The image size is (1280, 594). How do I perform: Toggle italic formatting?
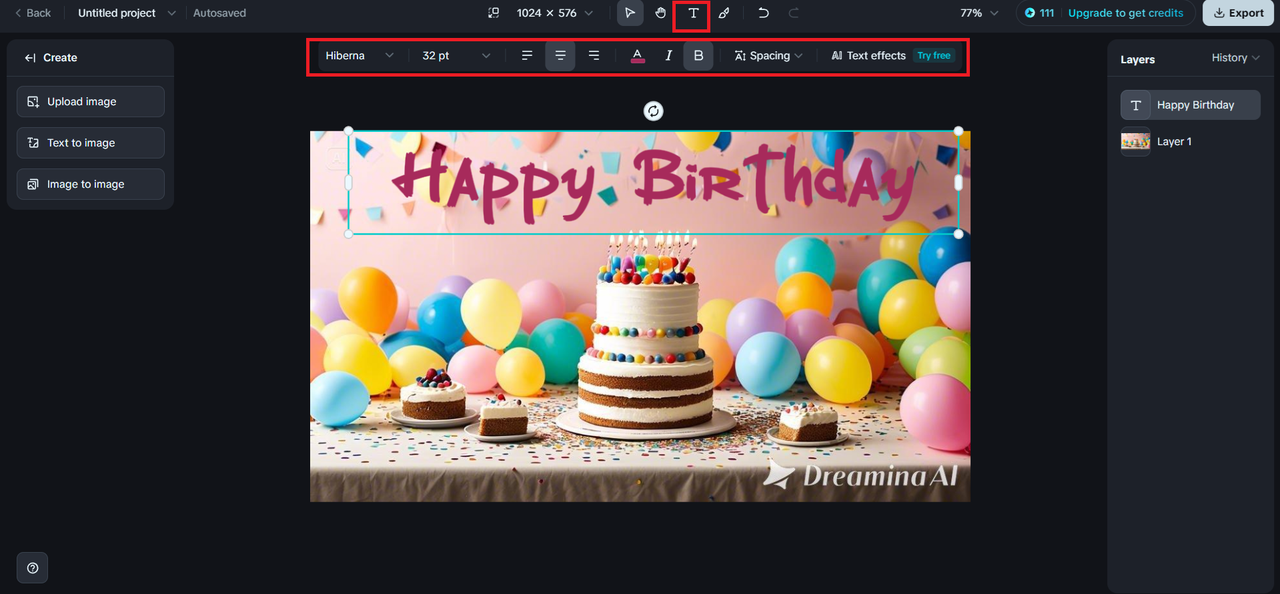[x=669, y=56]
